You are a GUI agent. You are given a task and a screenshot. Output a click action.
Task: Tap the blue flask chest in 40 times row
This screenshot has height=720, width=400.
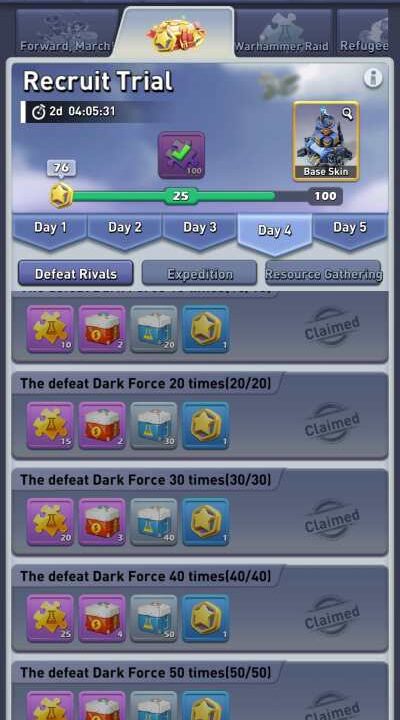154,618
